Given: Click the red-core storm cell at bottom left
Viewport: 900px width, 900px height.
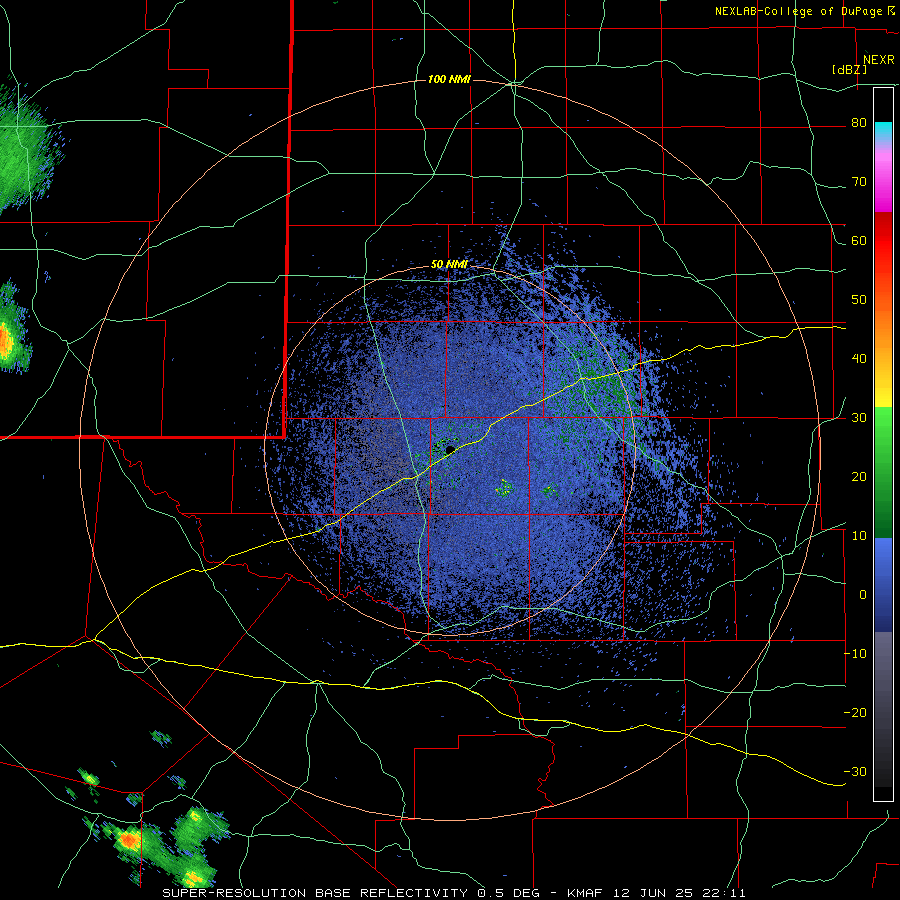Looking at the screenshot, I should point(130,841).
